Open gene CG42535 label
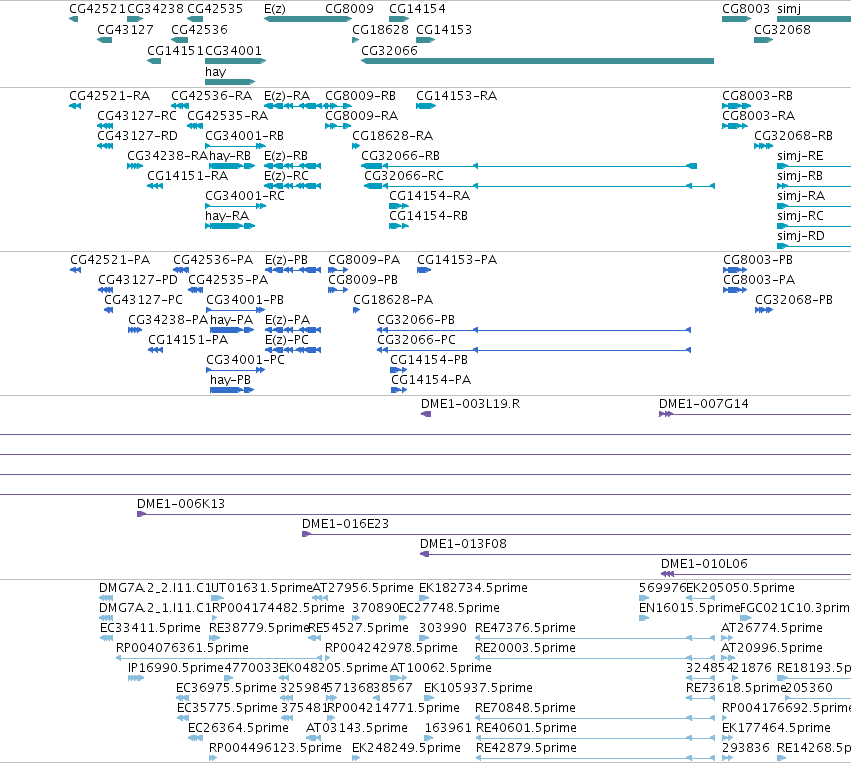 pos(215,9)
